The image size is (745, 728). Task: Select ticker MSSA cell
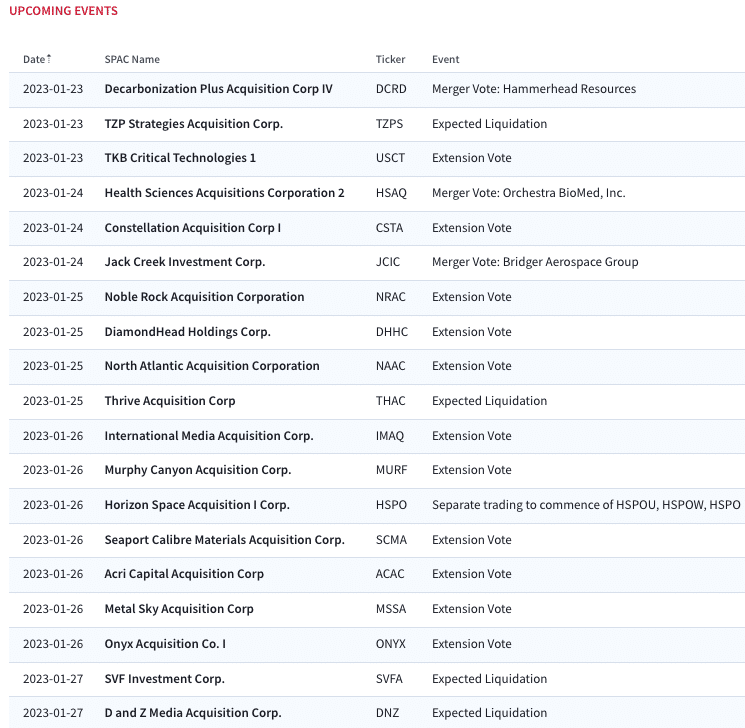[391, 609]
